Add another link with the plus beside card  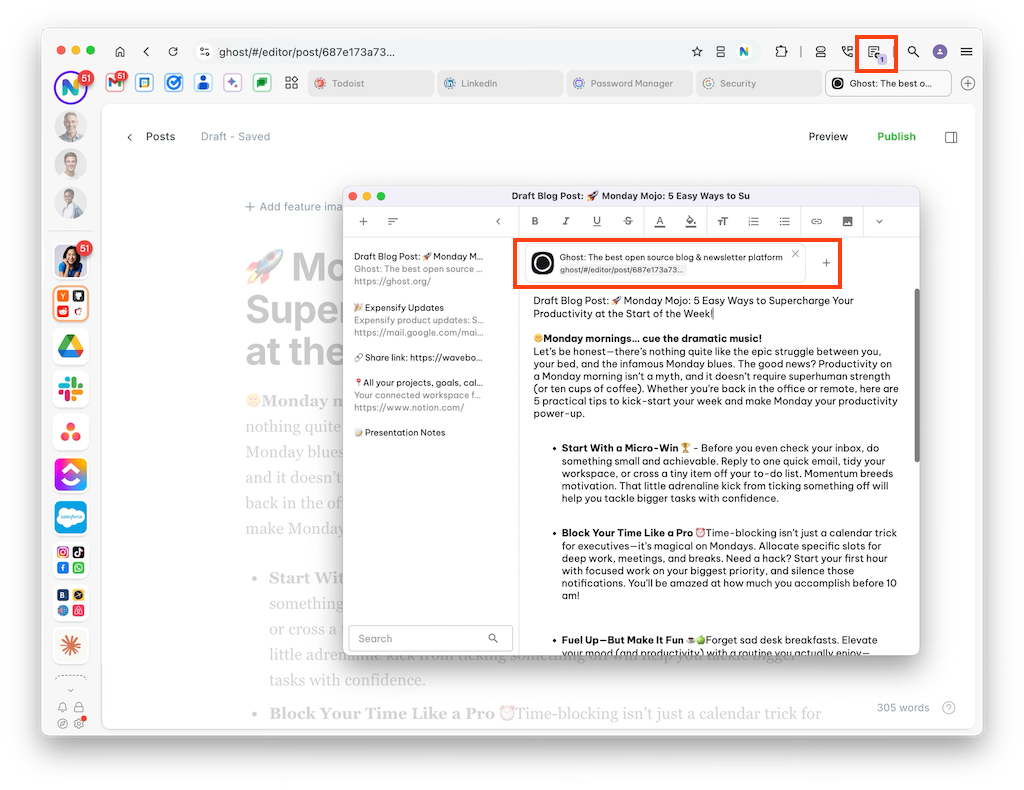coord(826,263)
